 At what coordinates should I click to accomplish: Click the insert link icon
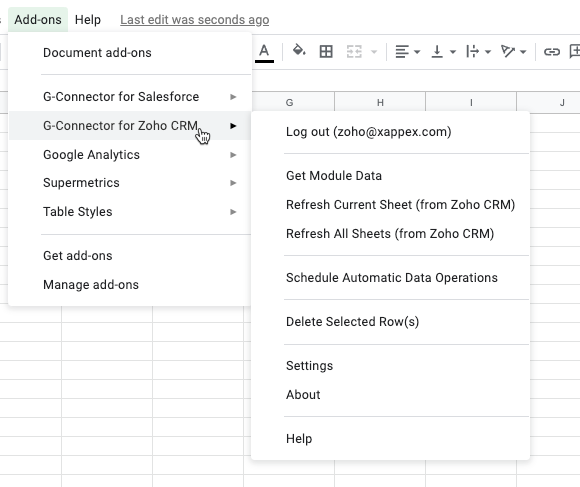tap(552, 52)
